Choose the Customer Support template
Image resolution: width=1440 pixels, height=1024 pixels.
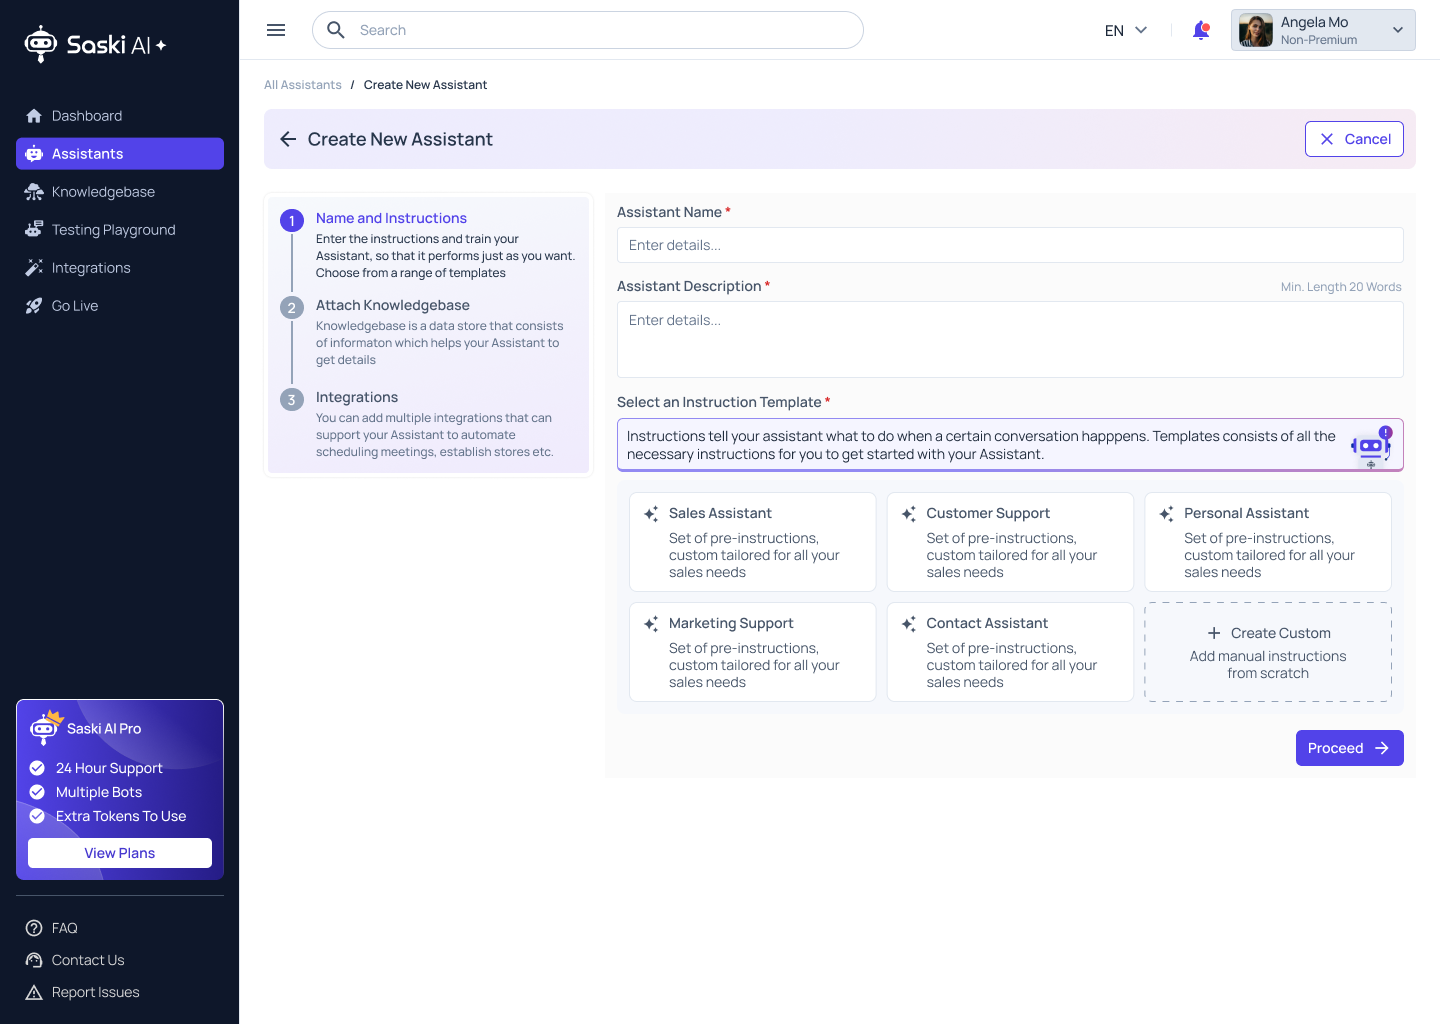tap(1010, 541)
